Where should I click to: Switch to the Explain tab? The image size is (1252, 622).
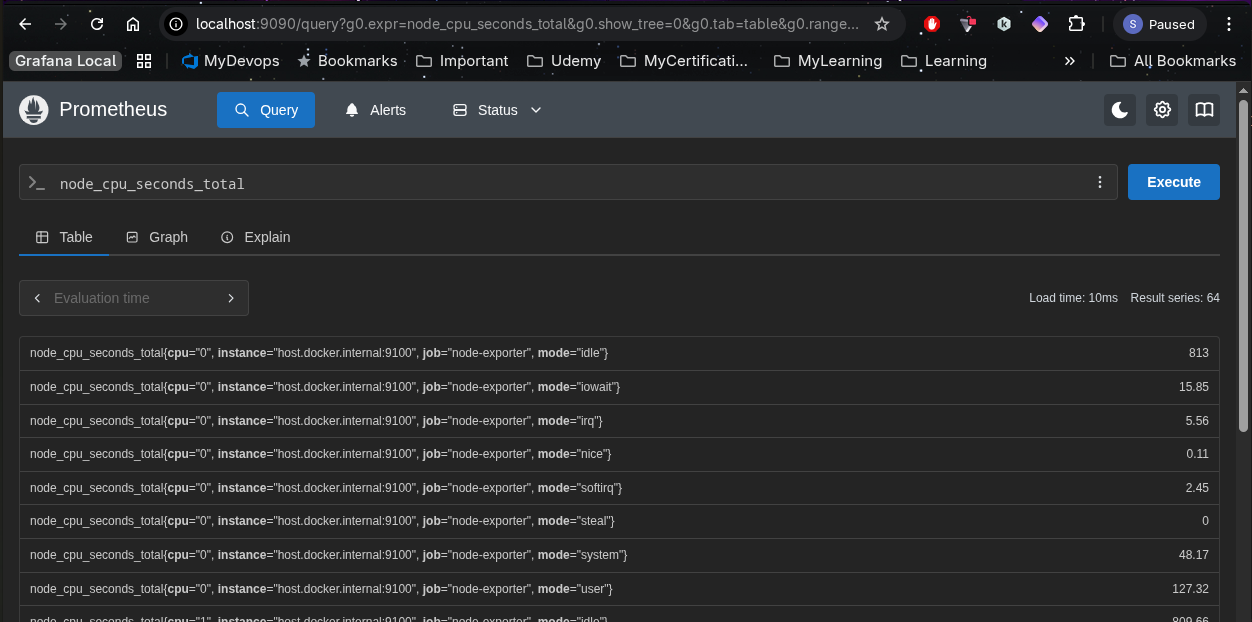pyautogui.click(x=255, y=237)
